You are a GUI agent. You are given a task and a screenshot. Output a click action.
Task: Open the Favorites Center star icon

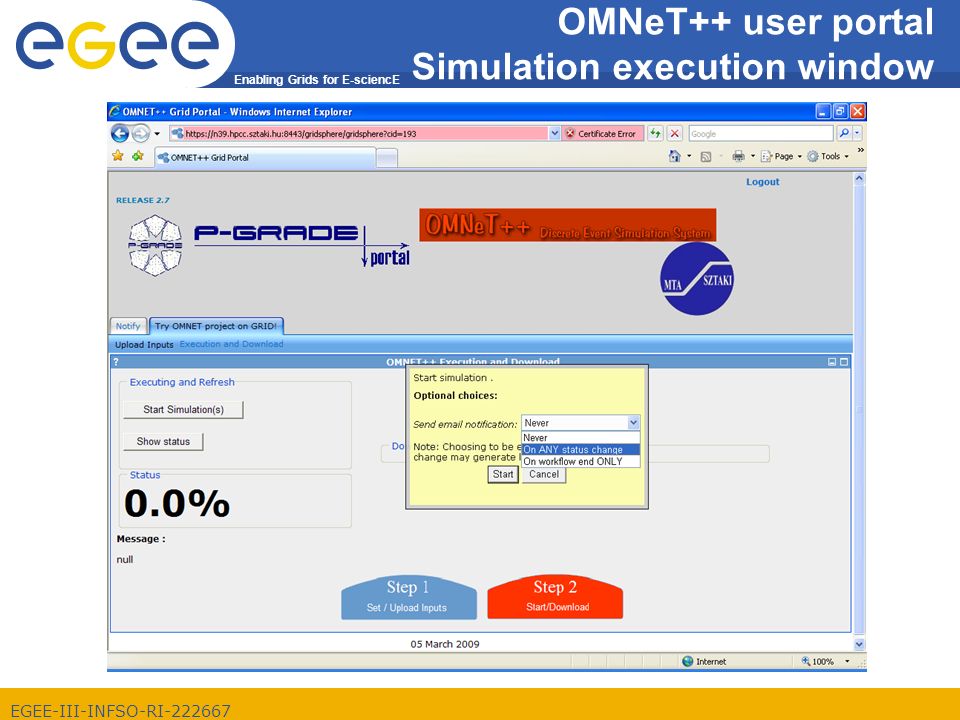118,156
